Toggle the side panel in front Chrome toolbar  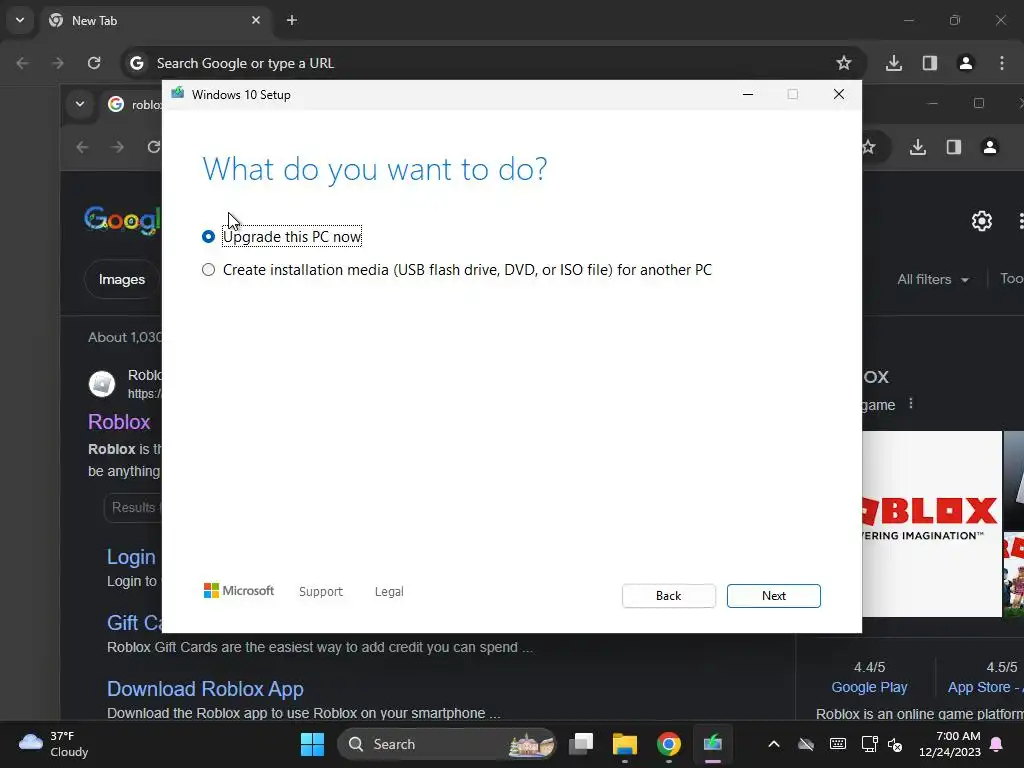tap(930, 63)
